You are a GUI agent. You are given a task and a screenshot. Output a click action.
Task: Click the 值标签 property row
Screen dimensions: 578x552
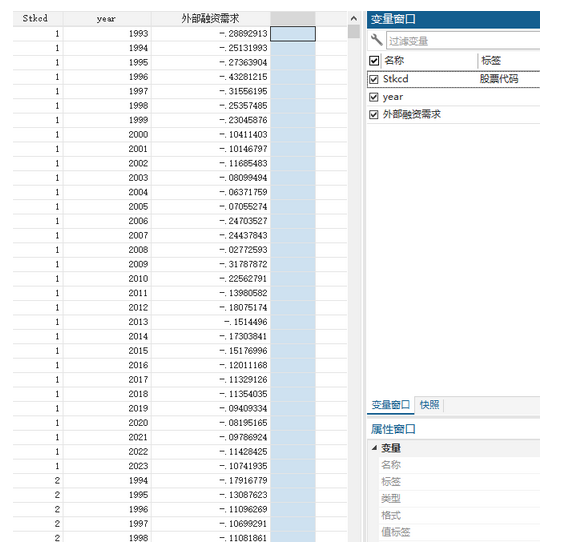click(459, 532)
